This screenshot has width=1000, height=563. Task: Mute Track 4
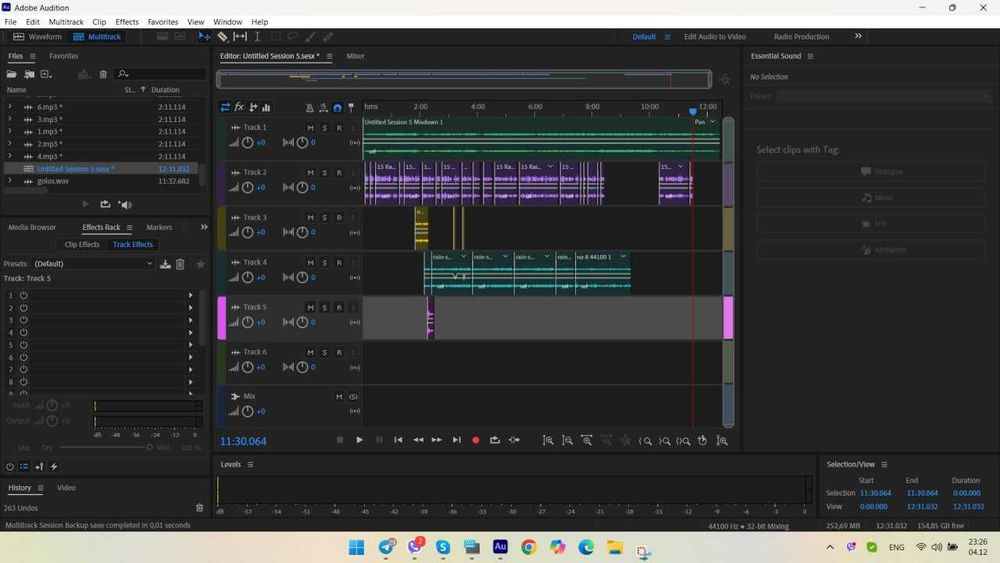click(311, 263)
